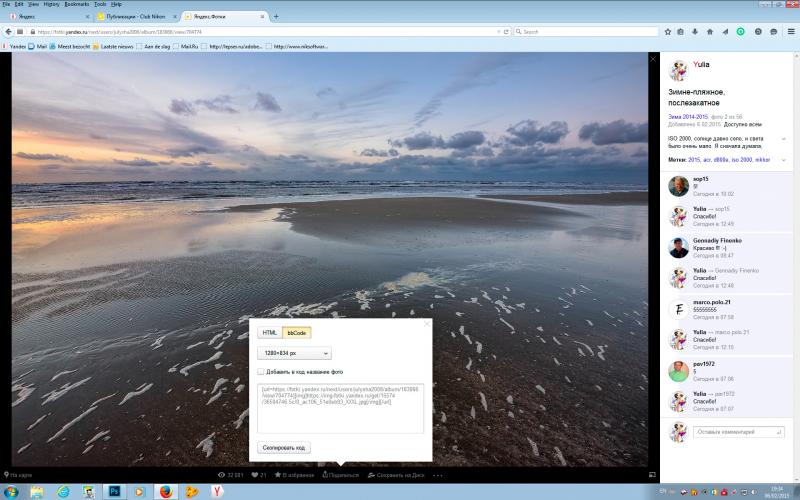Open Gennadiy Finenko's profile name
Screen dimensions: 800x500
717,240
